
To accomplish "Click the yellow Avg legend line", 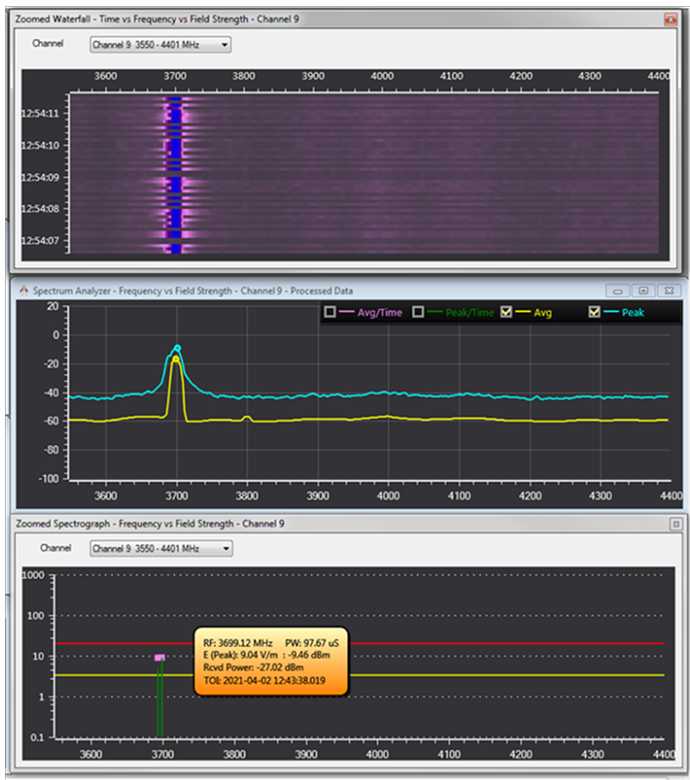I will (523, 312).
